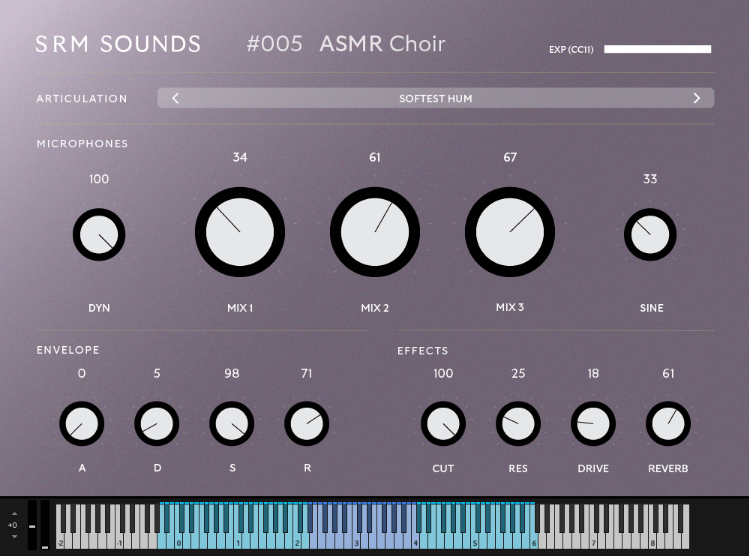The image size is (749, 556).
Task: Open the SOFTEST HUM articulation selector
Action: [436, 98]
